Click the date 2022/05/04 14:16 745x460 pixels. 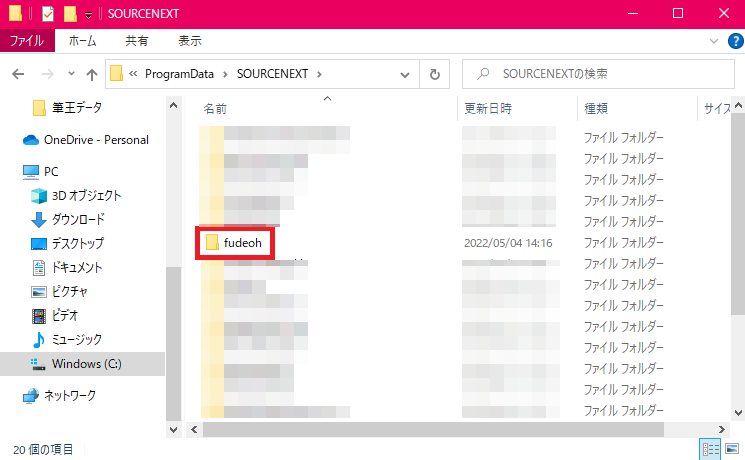pos(508,243)
